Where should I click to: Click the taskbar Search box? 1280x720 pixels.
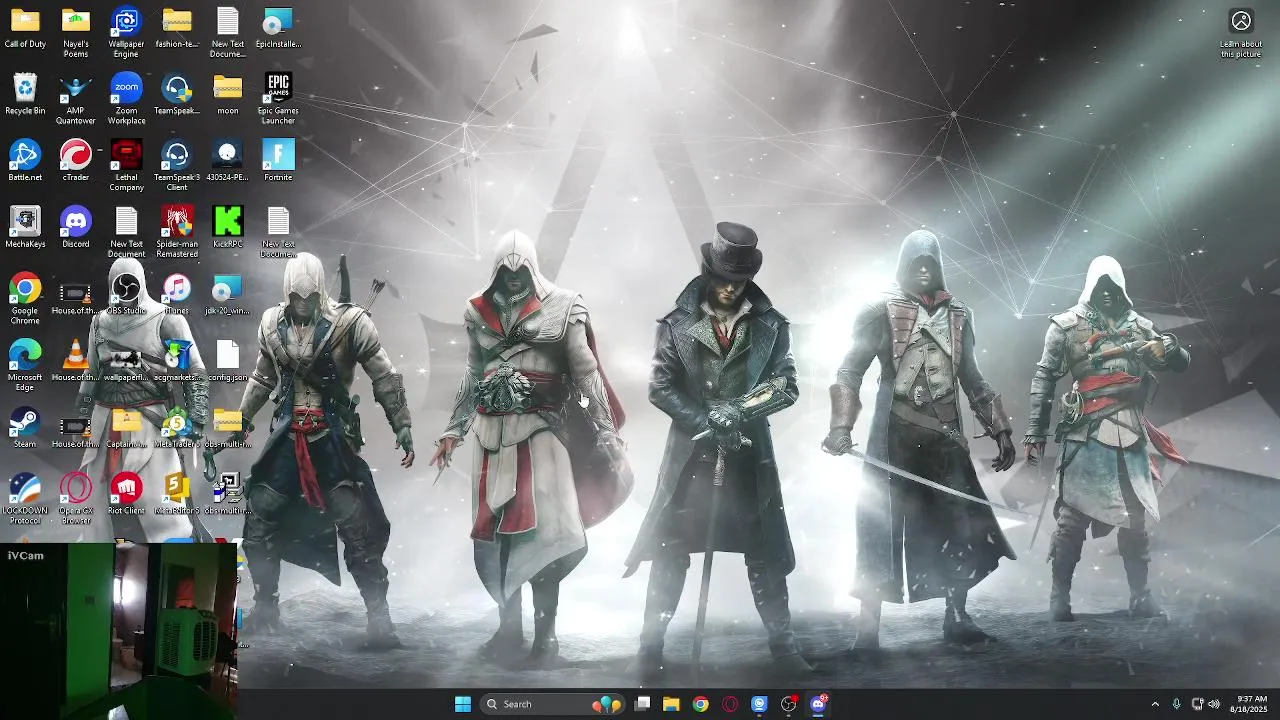(x=552, y=704)
